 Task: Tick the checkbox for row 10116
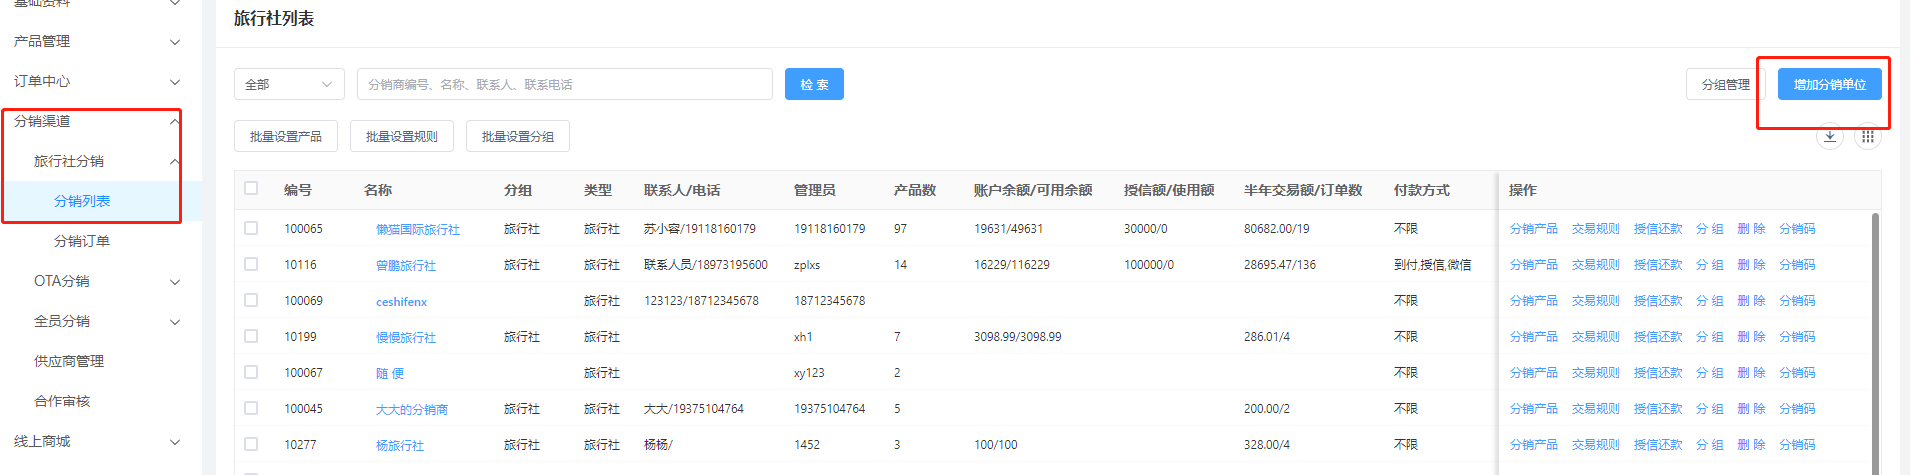(251, 264)
